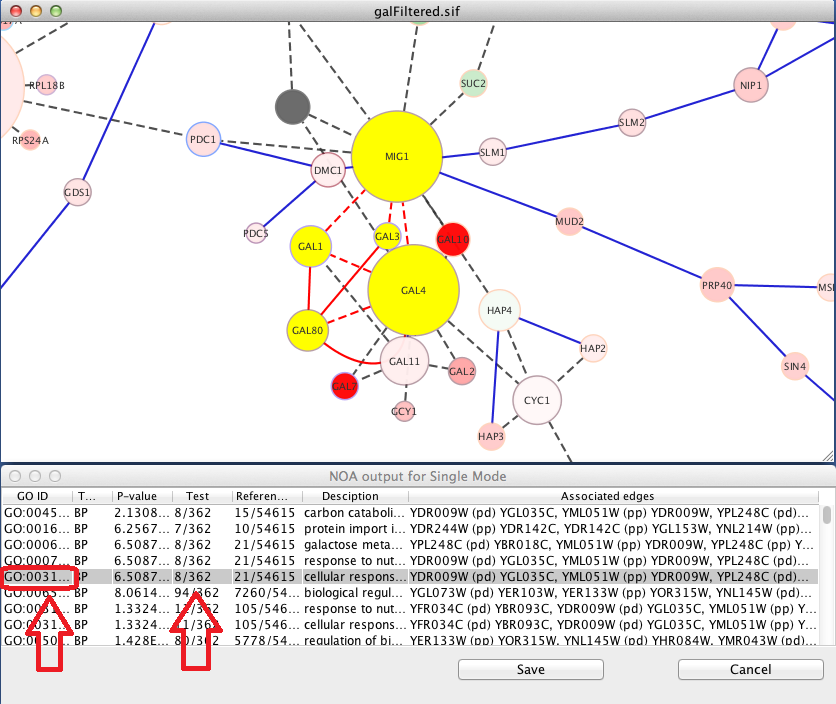836x704 pixels.
Task: Select the green SUC2 node
Action: [473, 84]
